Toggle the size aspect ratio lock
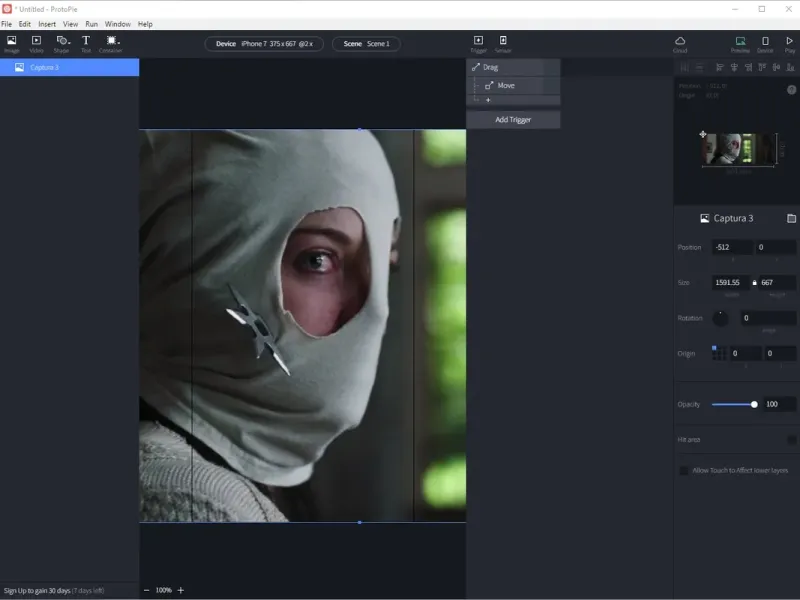This screenshot has width=800, height=600. pos(755,283)
